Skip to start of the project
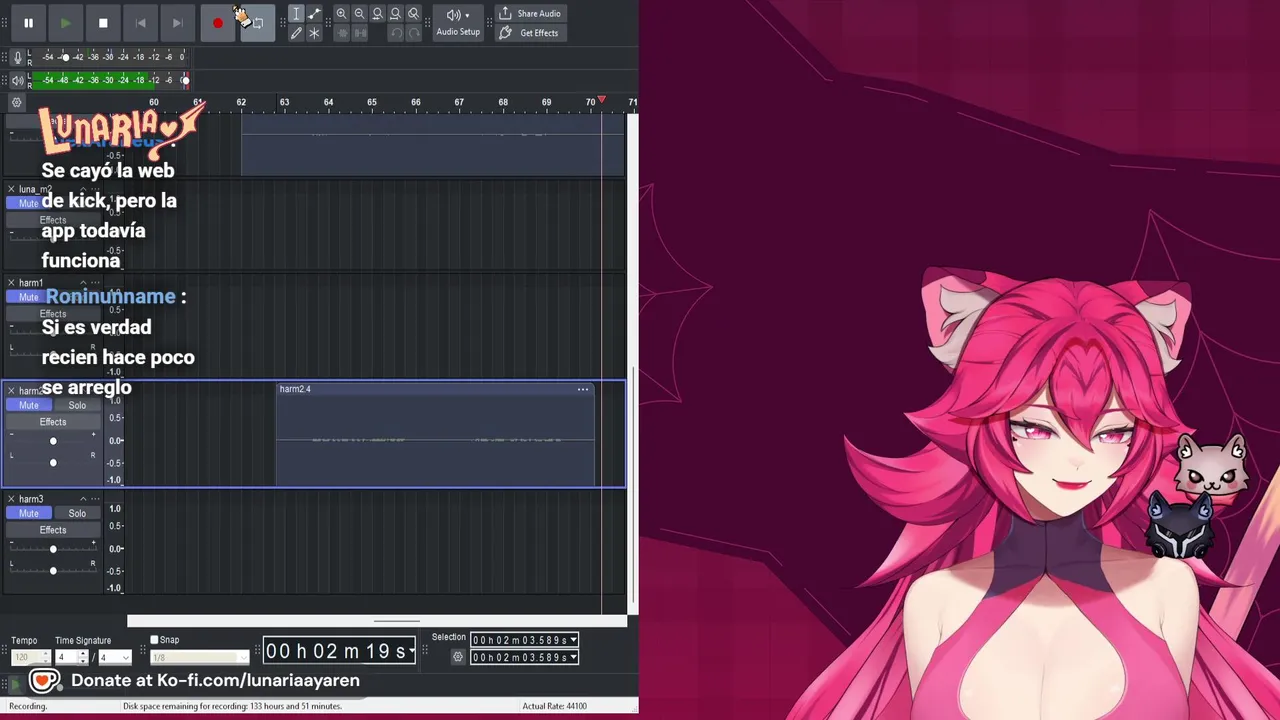The width and height of the screenshot is (1280, 720). pyautogui.click(x=140, y=23)
